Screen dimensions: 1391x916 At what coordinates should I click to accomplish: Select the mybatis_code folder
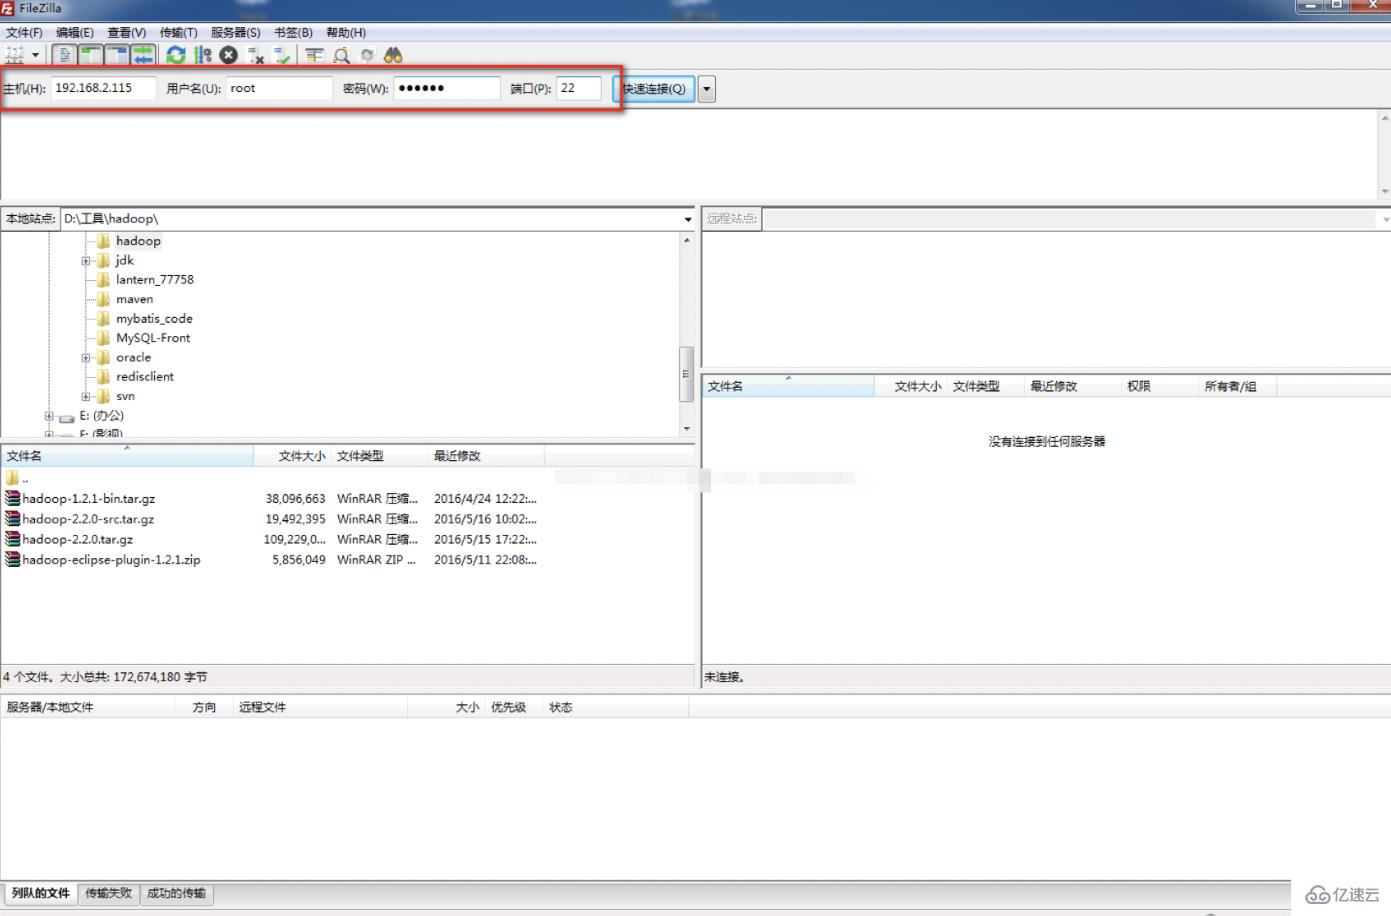point(154,319)
